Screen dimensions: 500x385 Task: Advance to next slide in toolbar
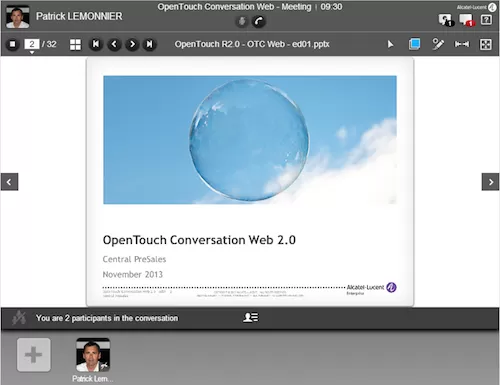[132, 44]
